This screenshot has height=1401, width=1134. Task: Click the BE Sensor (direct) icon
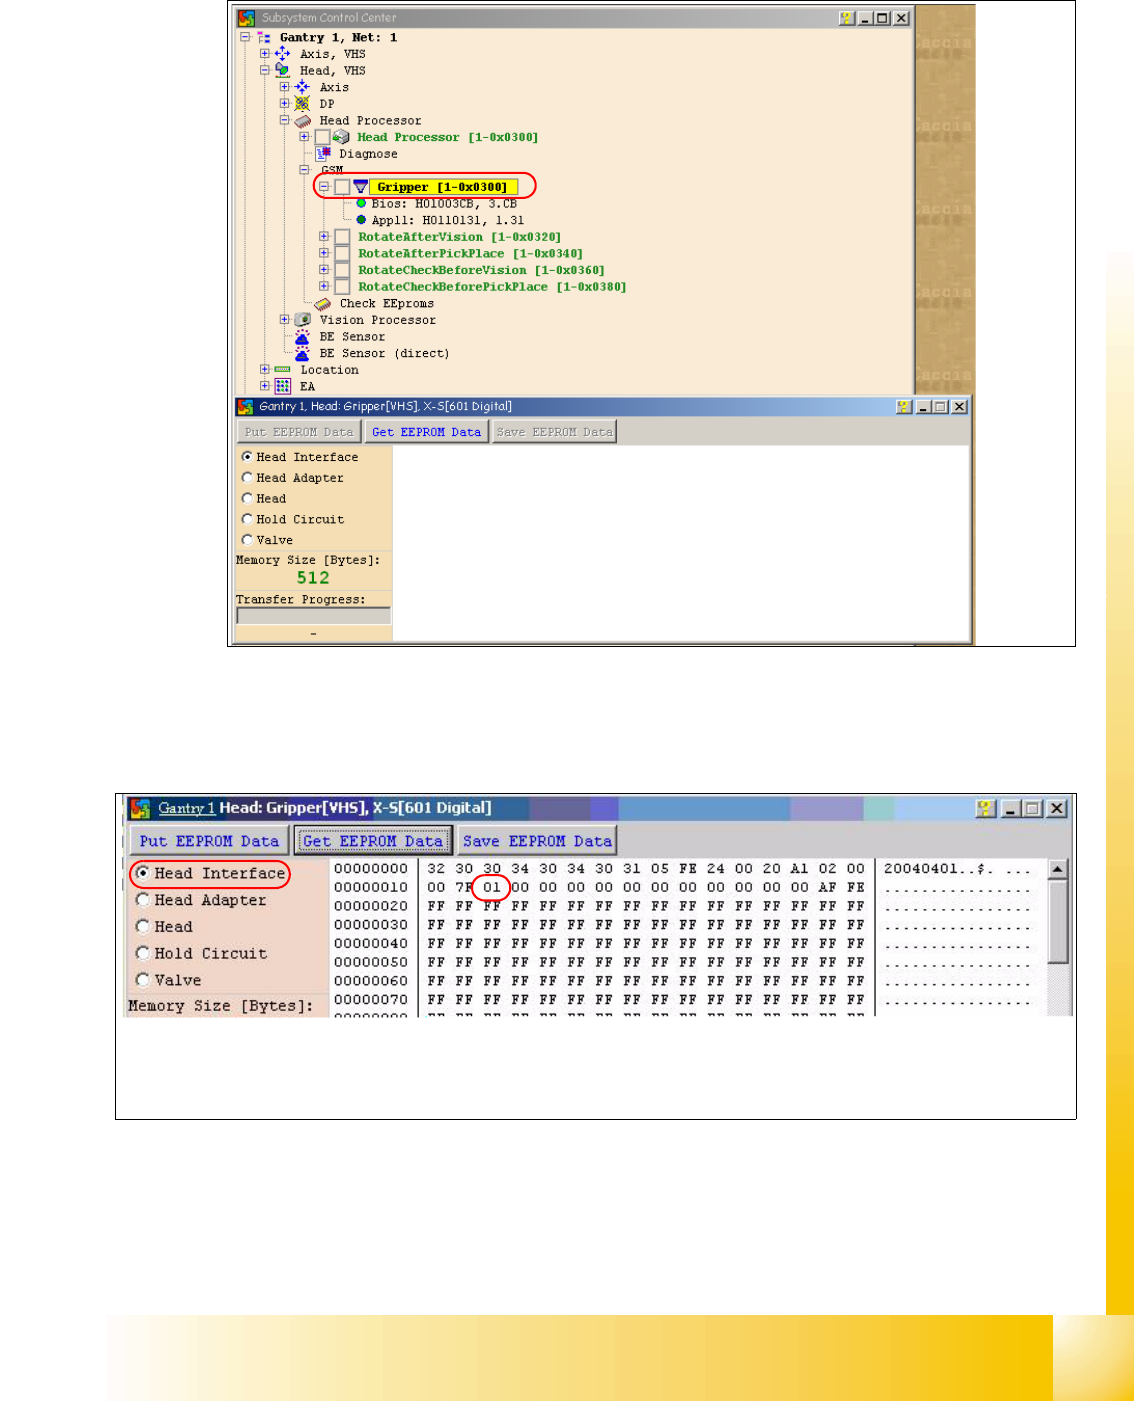pyautogui.click(x=303, y=353)
